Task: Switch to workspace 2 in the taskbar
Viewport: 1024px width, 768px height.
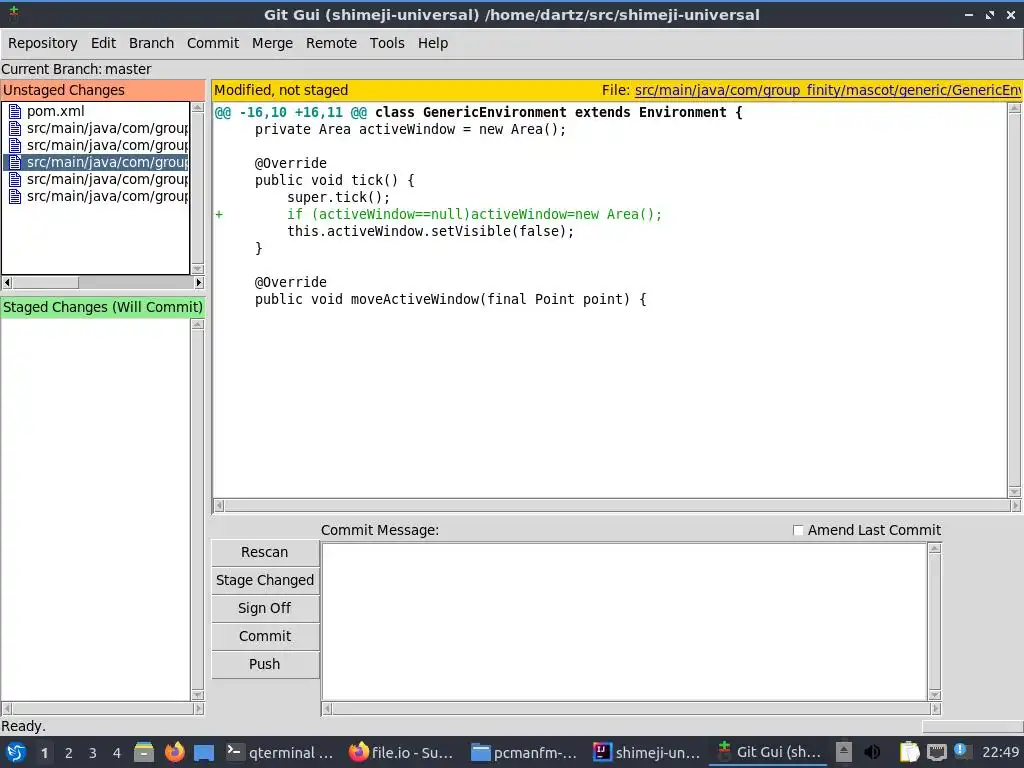Action: pos(69,753)
